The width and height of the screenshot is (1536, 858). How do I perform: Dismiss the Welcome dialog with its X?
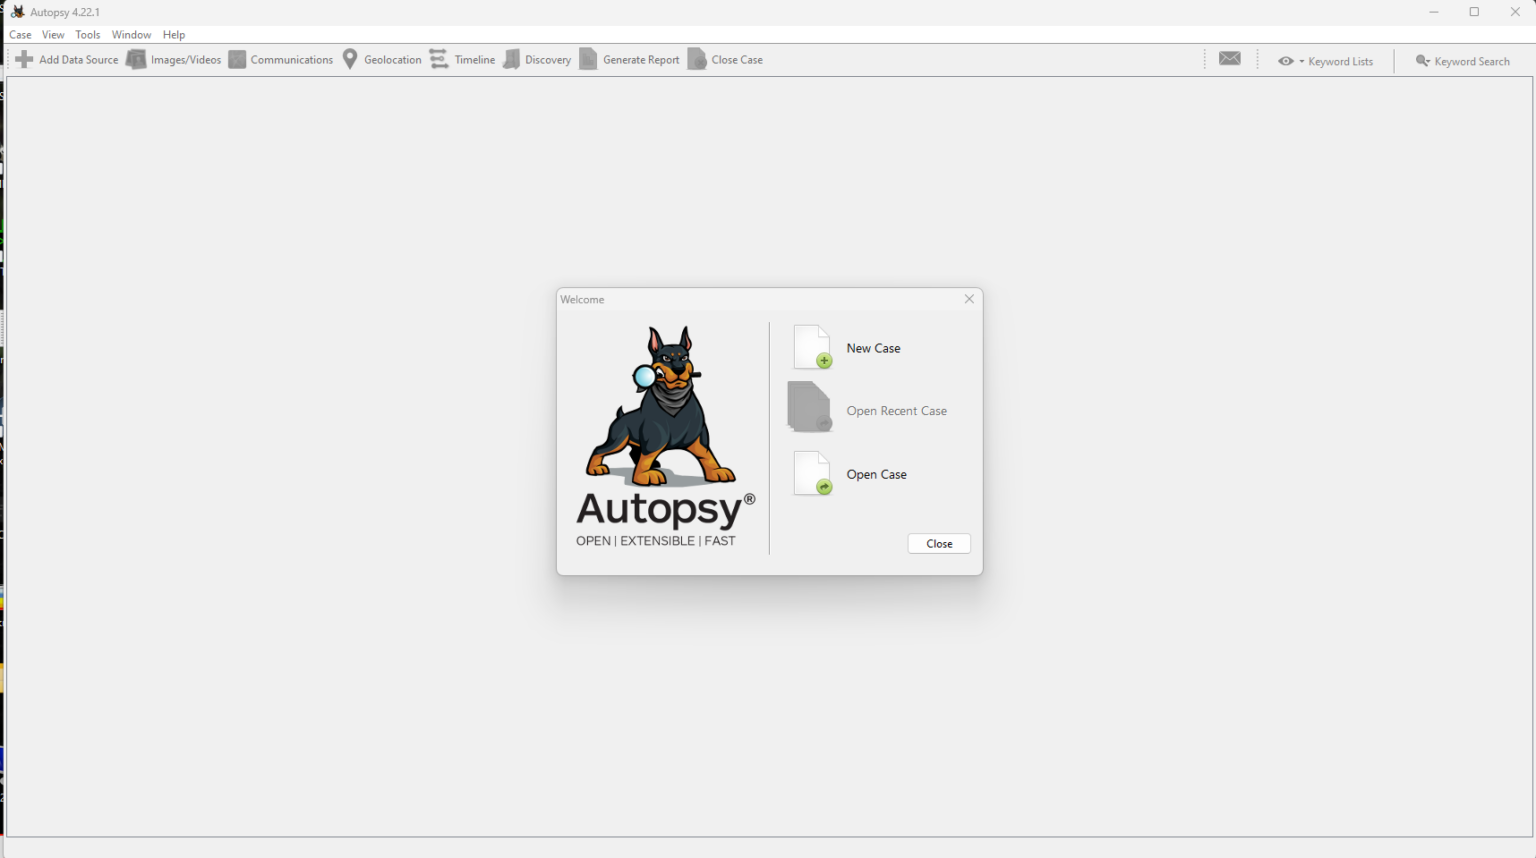pyautogui.click(x=968, y=298)
